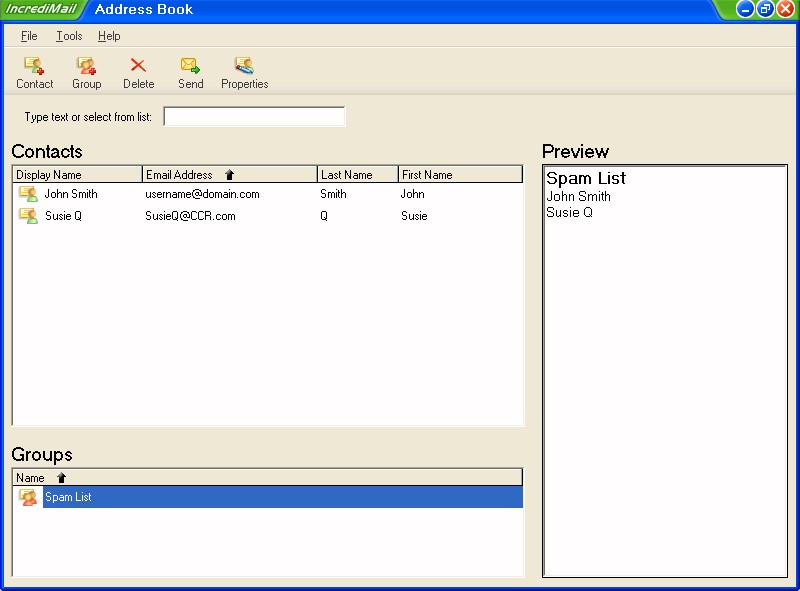Click the Send envelope icon
The image size is (800, 591).
pyautogui.click(x=190, y=66)
